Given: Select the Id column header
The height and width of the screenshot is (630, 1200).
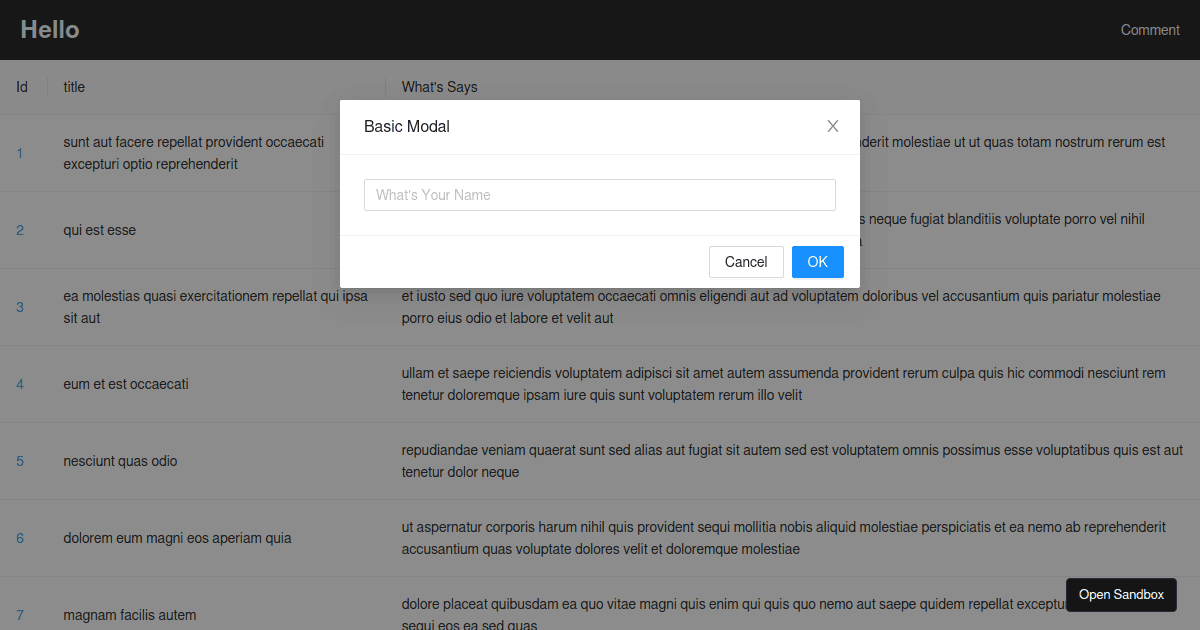Looking at the screenshot, I should pos(22,87).
